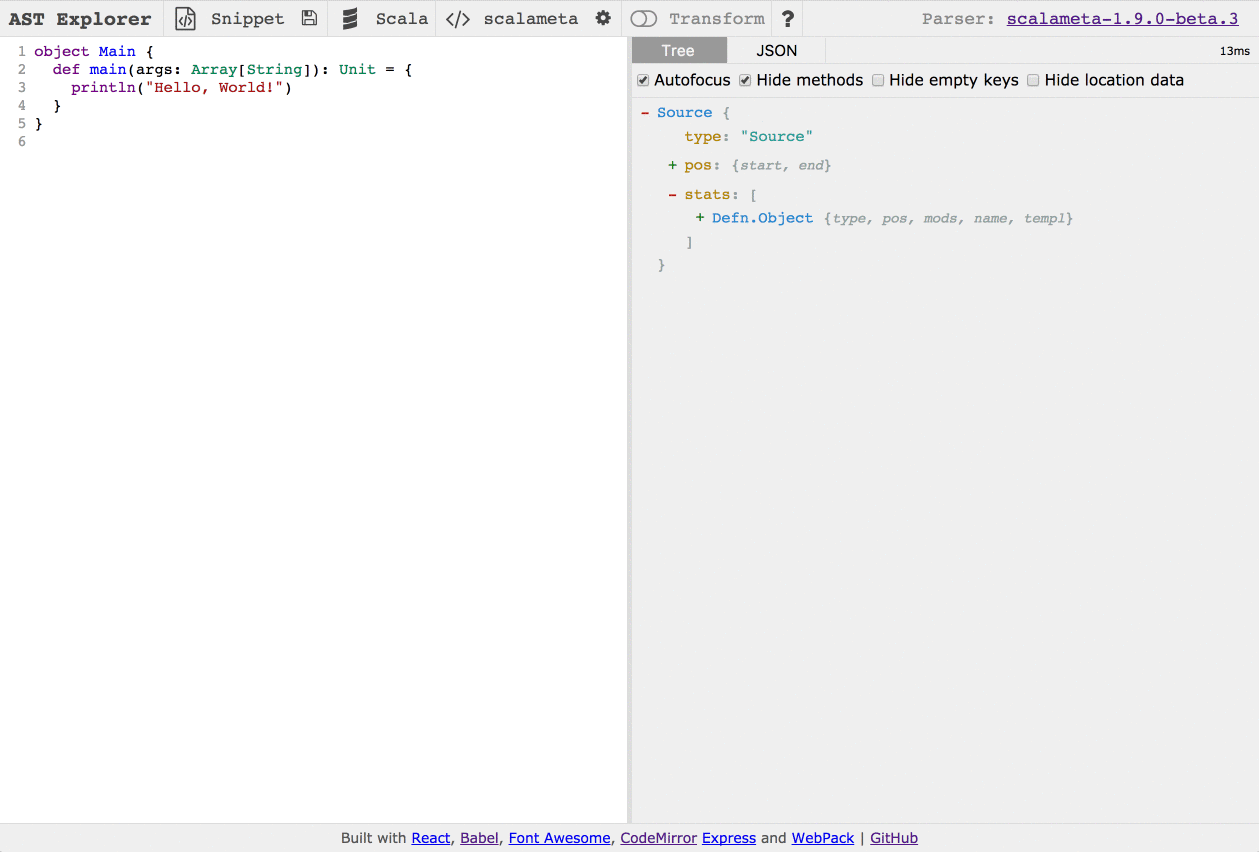Click the def main code line
The height and width of the screenshot is (852, 1259).
[x=233, y=69]
